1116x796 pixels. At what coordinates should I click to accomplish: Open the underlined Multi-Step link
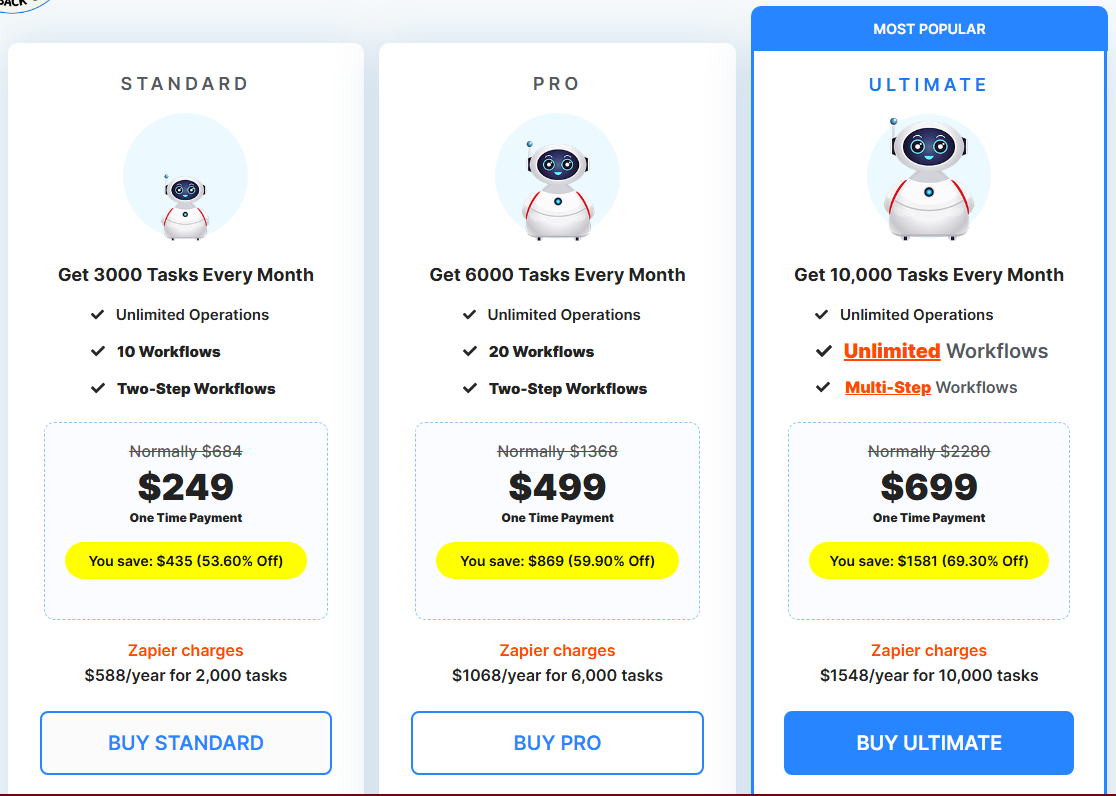888,387
